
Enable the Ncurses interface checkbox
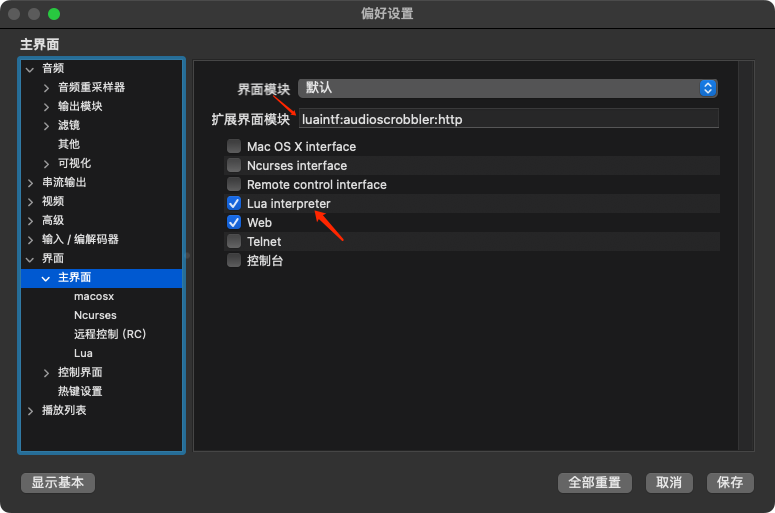point(234,165)
